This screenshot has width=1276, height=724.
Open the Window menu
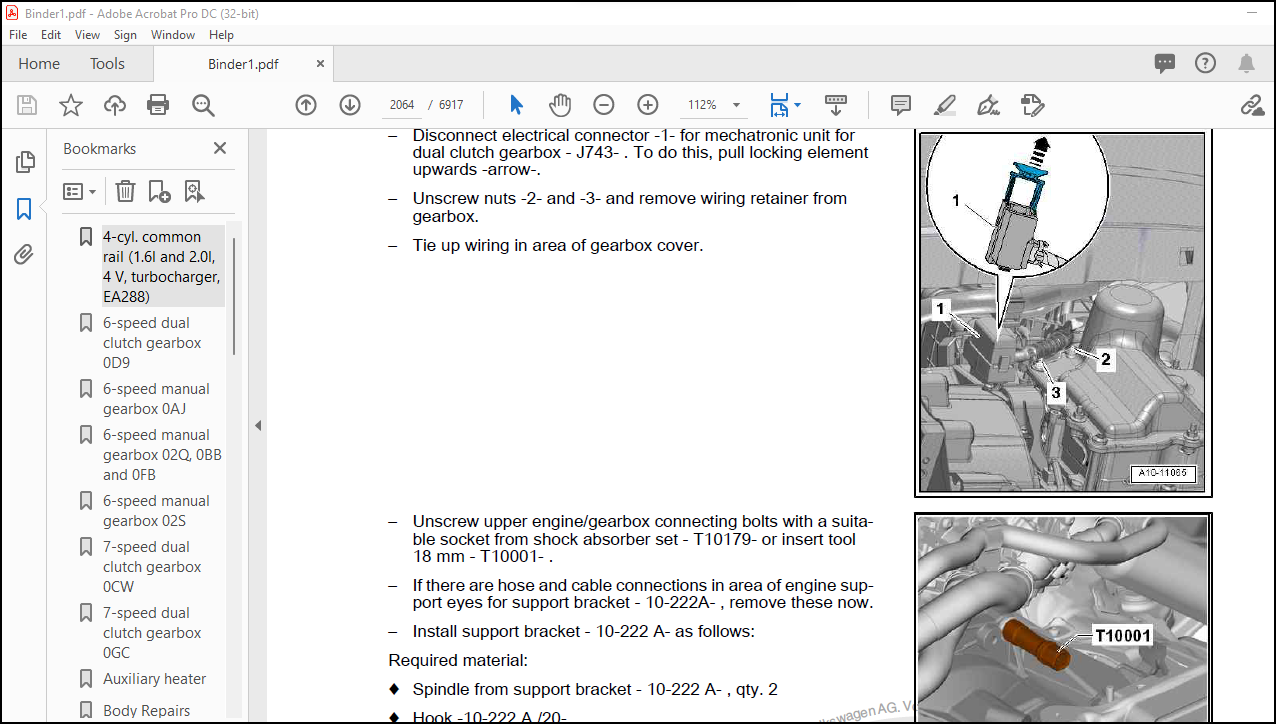pos(173,34)
